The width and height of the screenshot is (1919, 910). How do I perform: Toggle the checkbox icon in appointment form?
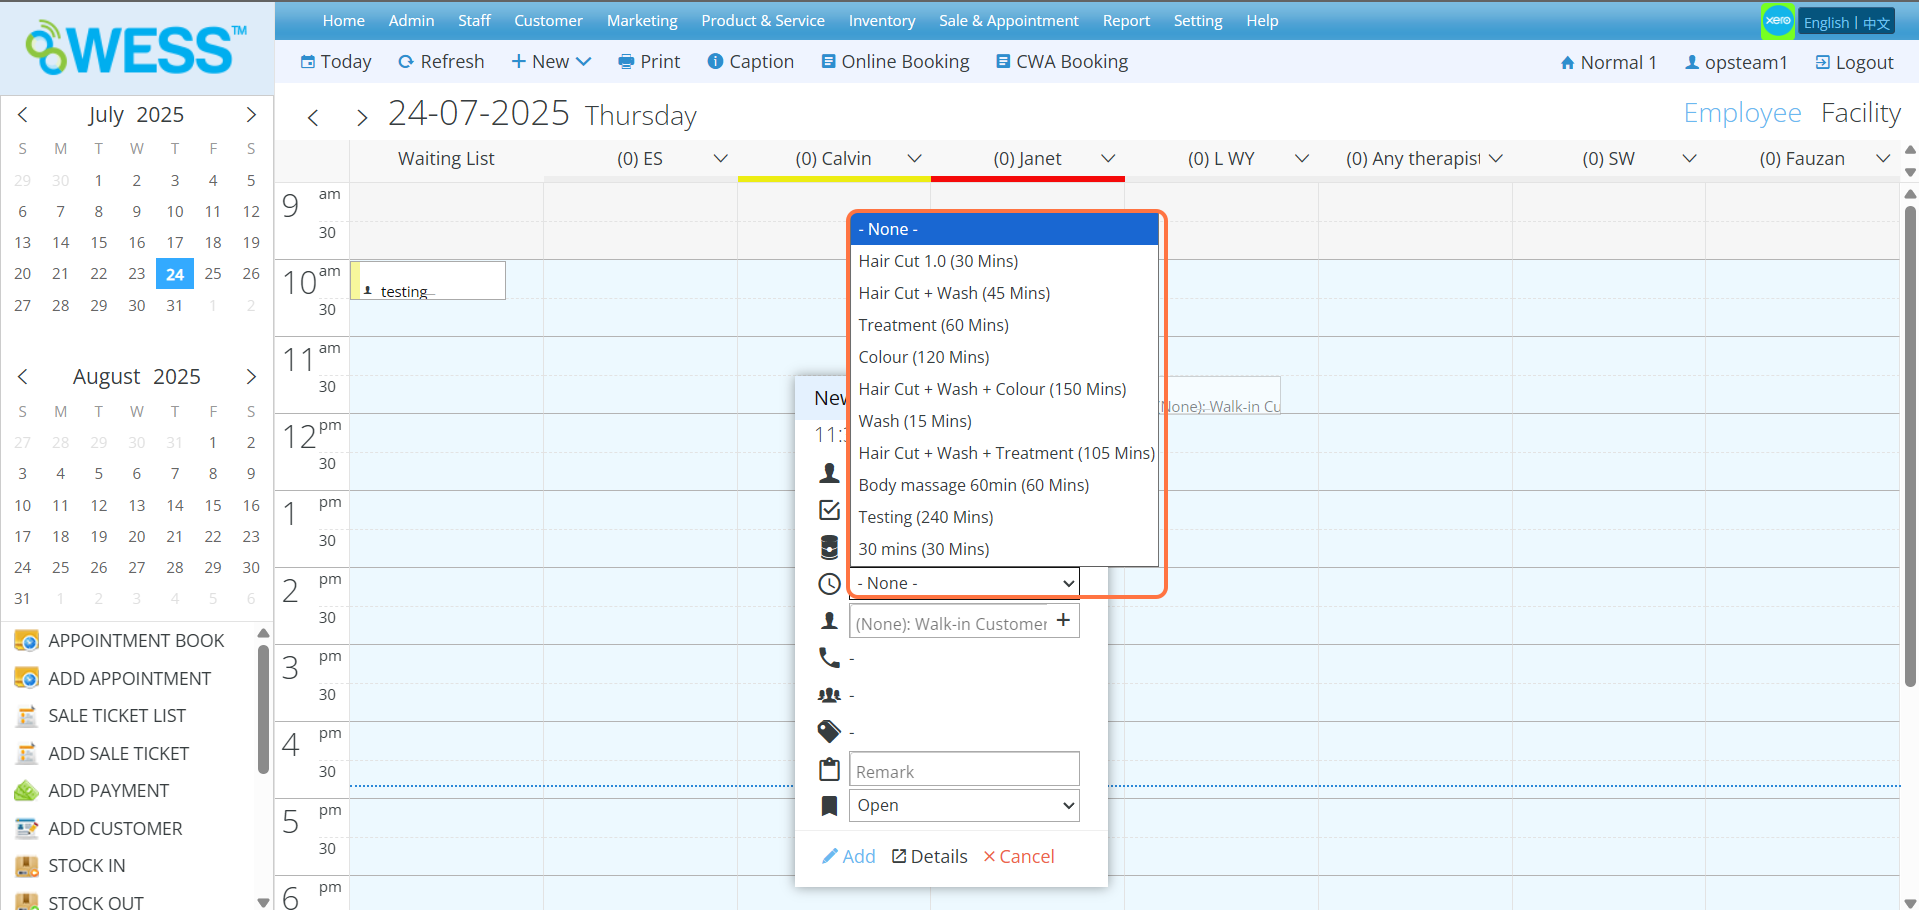(829, 510)
